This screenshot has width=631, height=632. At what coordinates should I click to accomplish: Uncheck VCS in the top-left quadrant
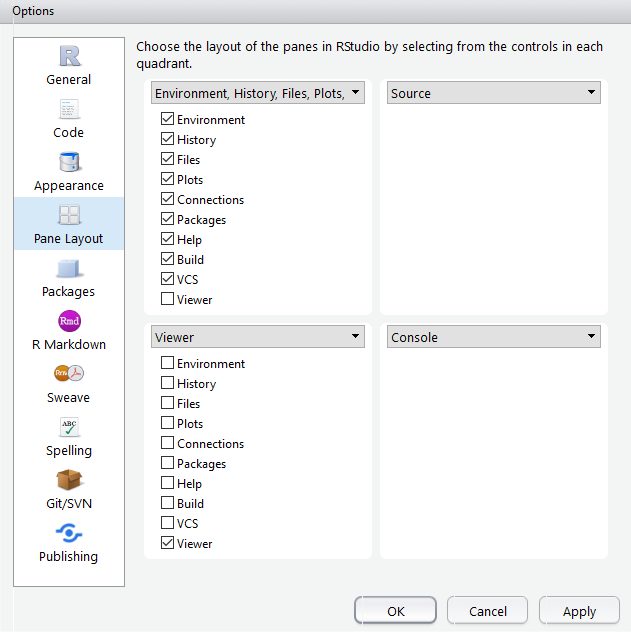[167, 279]
